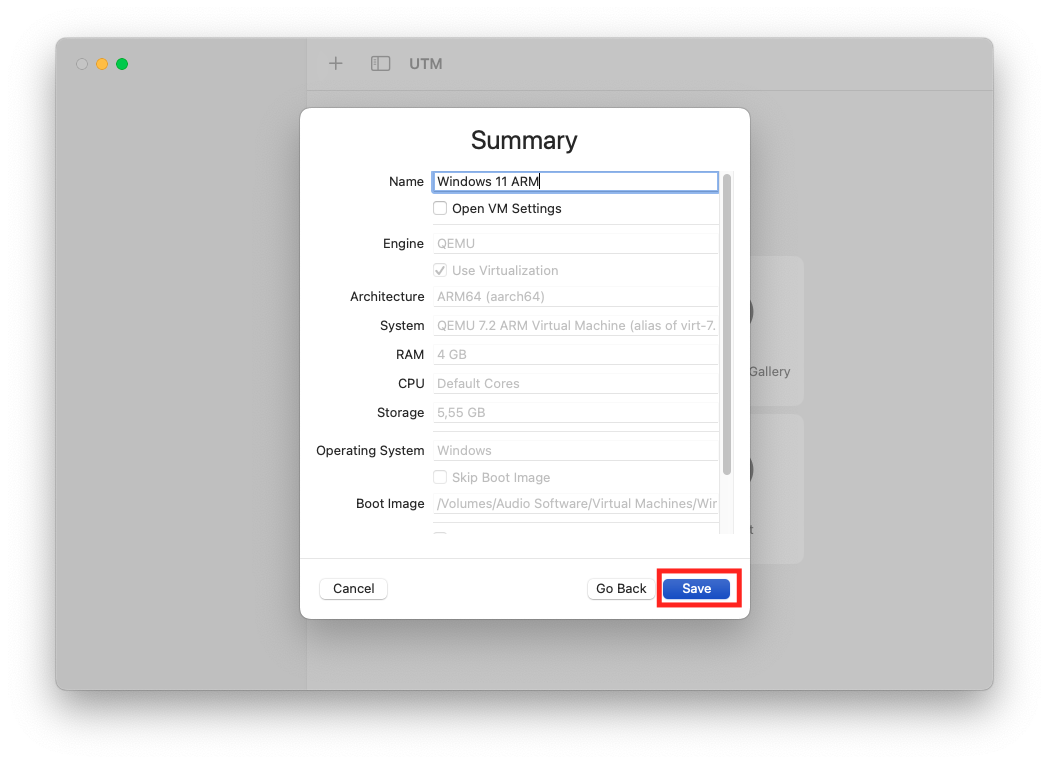This screenshot has height=764, width=1049.
Task: Click the Operating System label
Action: point(370,450)
